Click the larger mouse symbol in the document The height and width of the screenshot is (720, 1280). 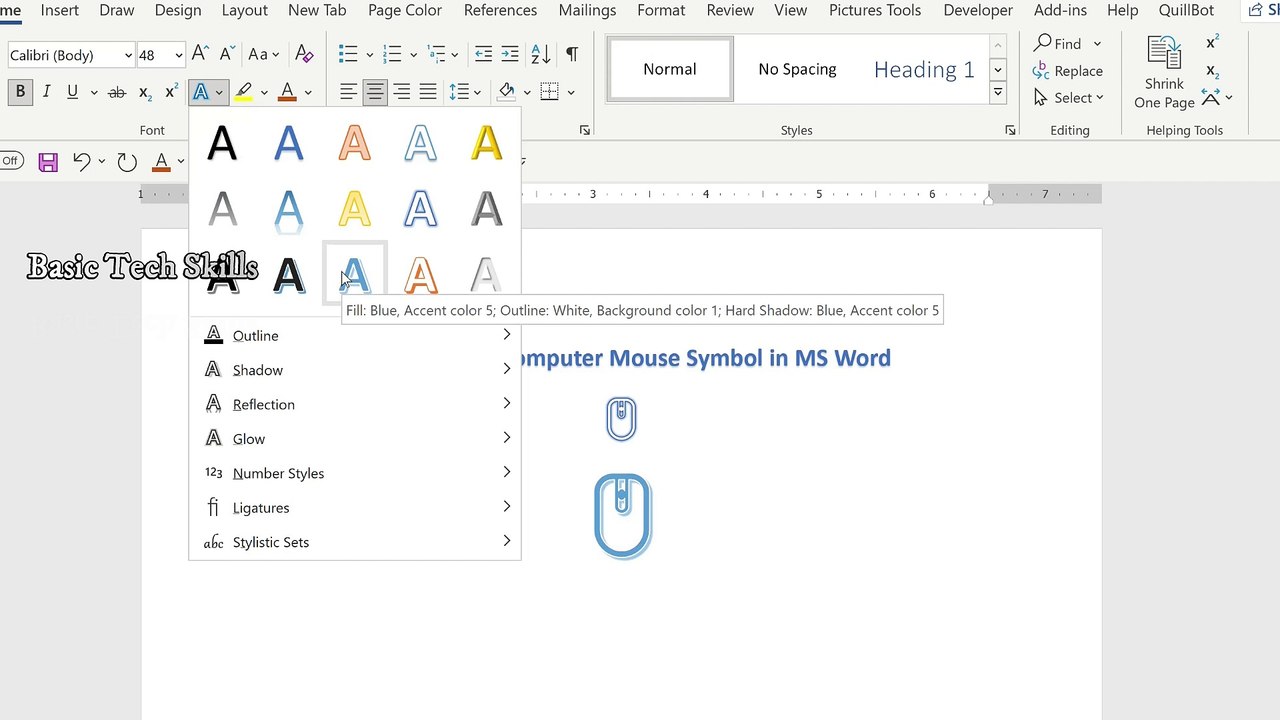tap(622, 516)
